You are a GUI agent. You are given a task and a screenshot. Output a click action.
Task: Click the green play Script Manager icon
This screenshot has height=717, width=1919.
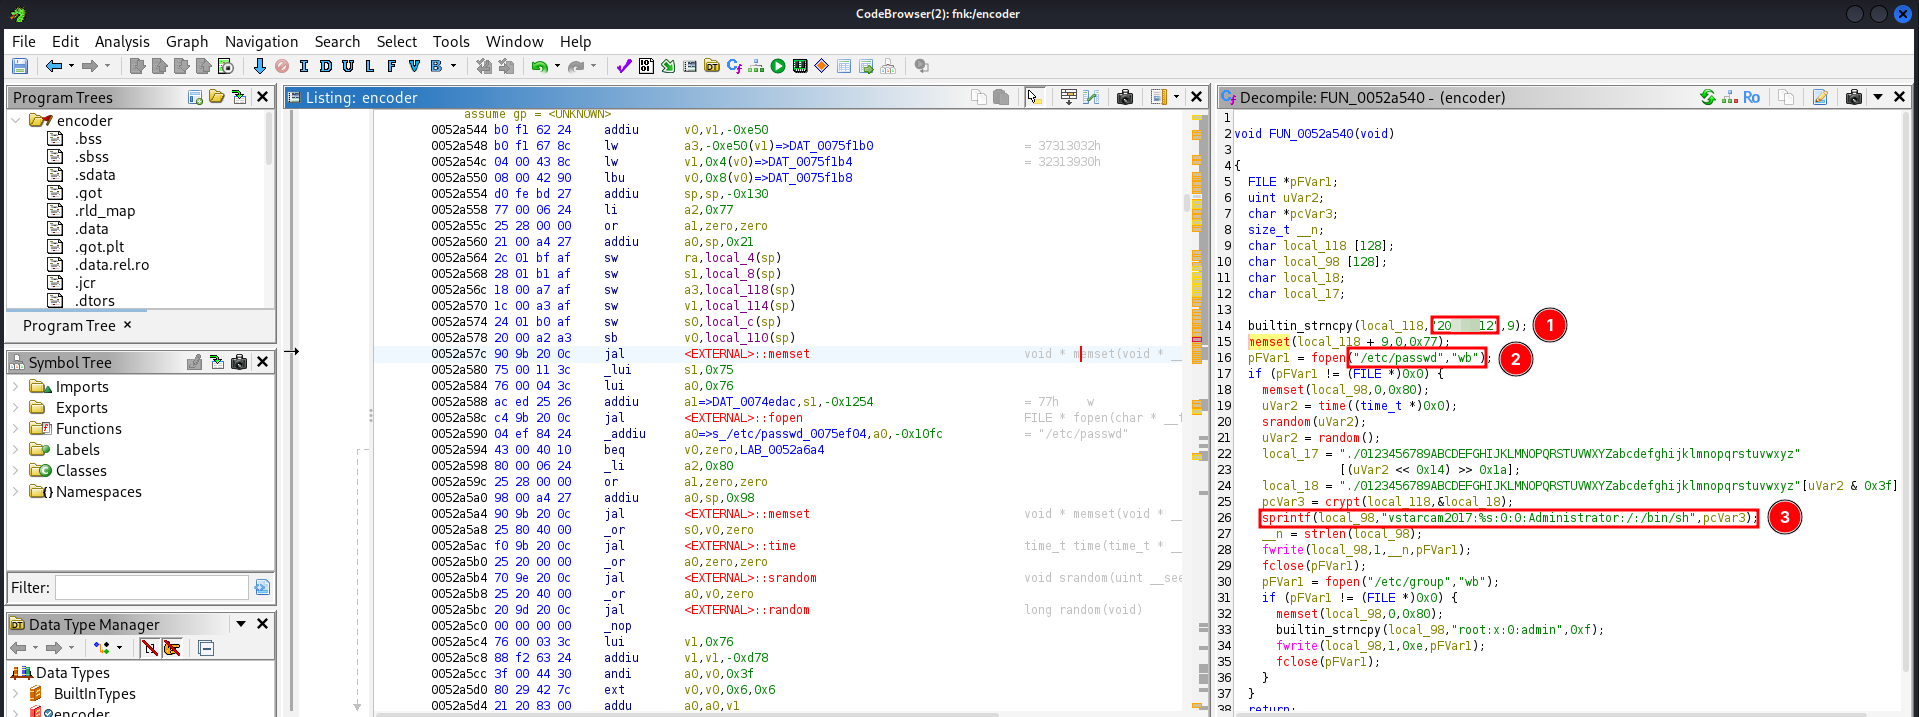[x=778, y=66]
